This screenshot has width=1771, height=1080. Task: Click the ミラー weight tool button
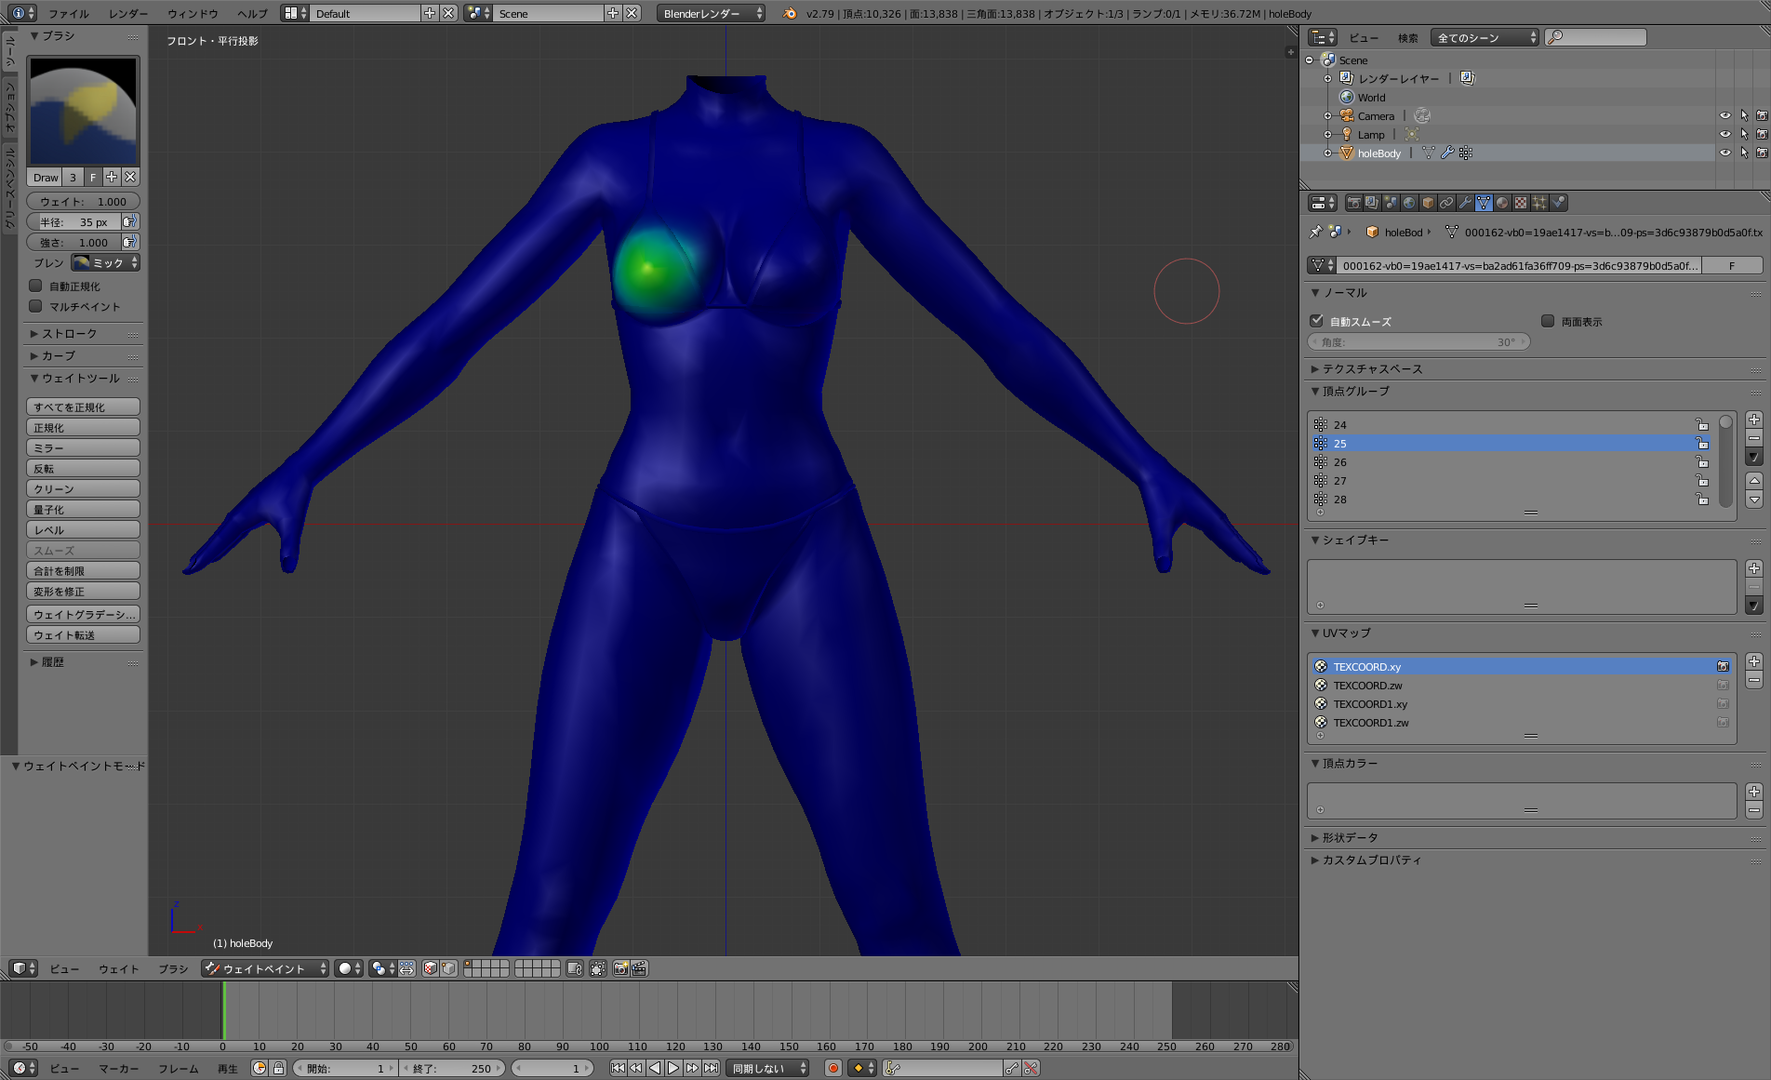pos(83,448)
